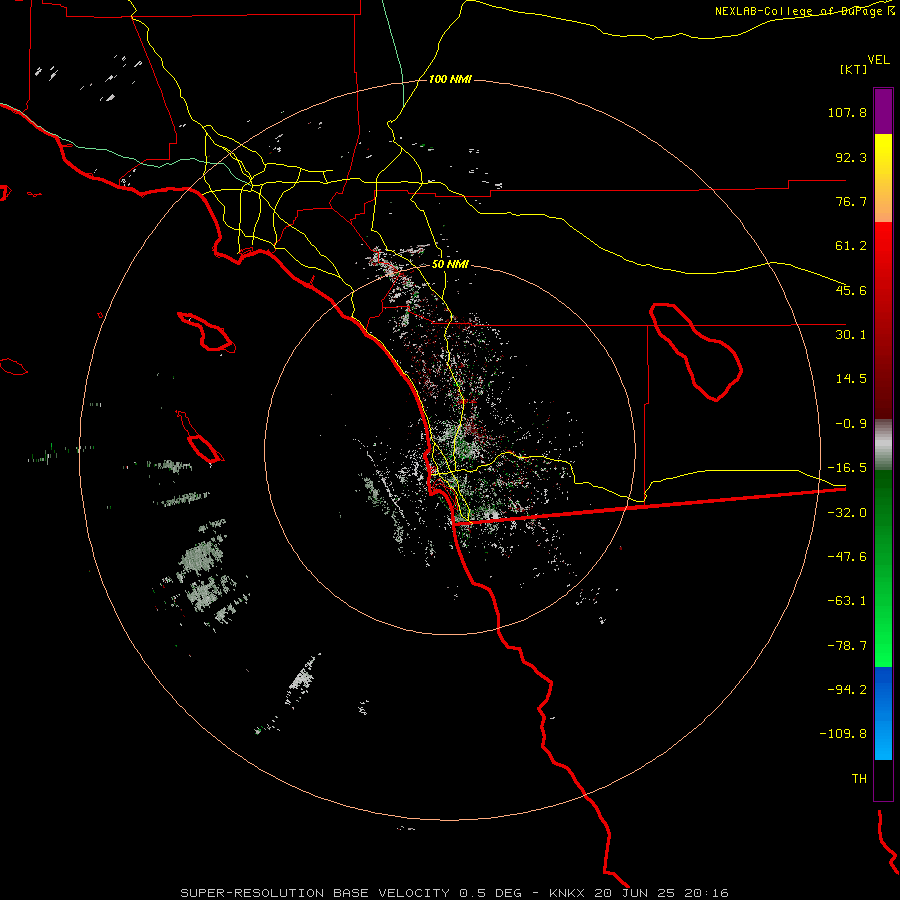Click the -63.1 velocity scale value
The height and width of the screenshot is (900, 900).
(847, 601)
